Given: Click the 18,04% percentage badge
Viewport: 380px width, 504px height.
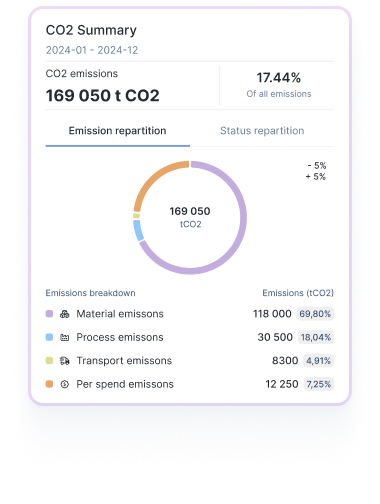Looking at the screenshot, I should click(316, 337).
